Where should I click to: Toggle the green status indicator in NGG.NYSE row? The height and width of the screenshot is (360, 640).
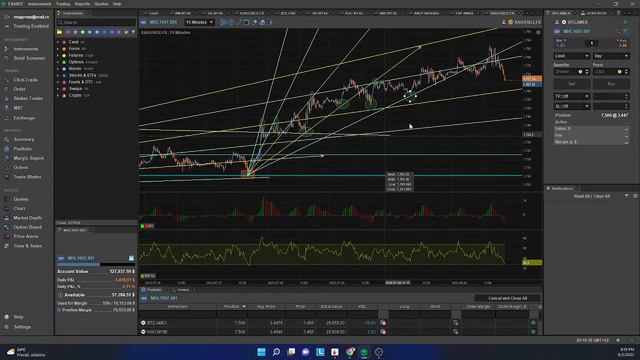(x=533, y=332)
